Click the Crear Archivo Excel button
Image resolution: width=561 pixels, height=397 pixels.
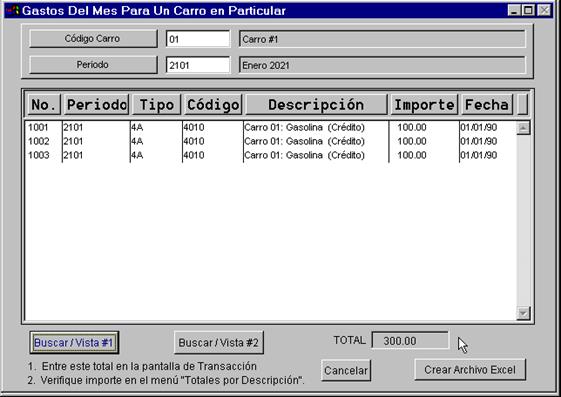tap(470, 369)
